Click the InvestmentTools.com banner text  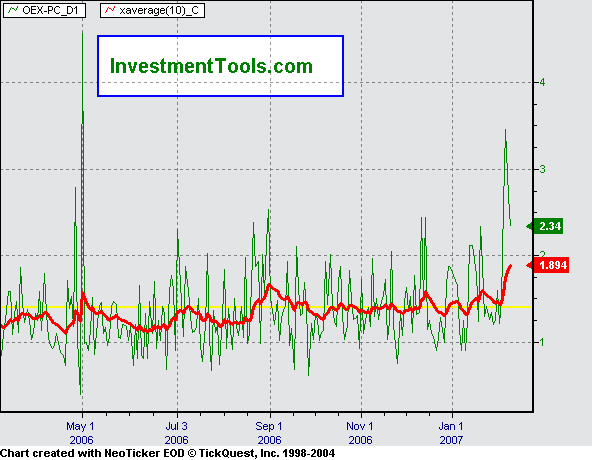pyautogui.click(x=211, y=66)
